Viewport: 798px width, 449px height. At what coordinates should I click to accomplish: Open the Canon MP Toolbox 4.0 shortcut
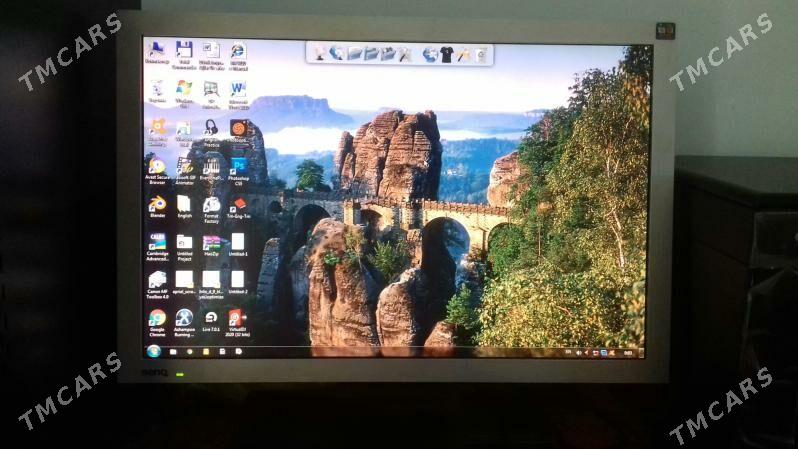click(x=158, y=280)
